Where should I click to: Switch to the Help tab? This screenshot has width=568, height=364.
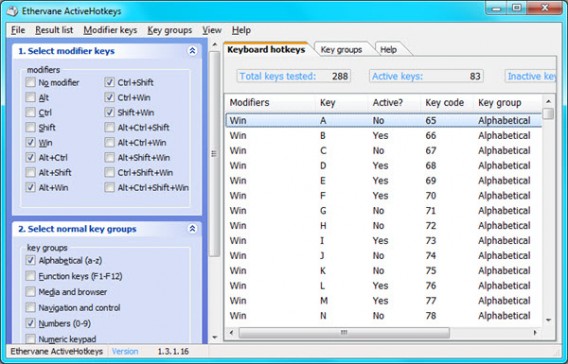[x=388, y=50]
